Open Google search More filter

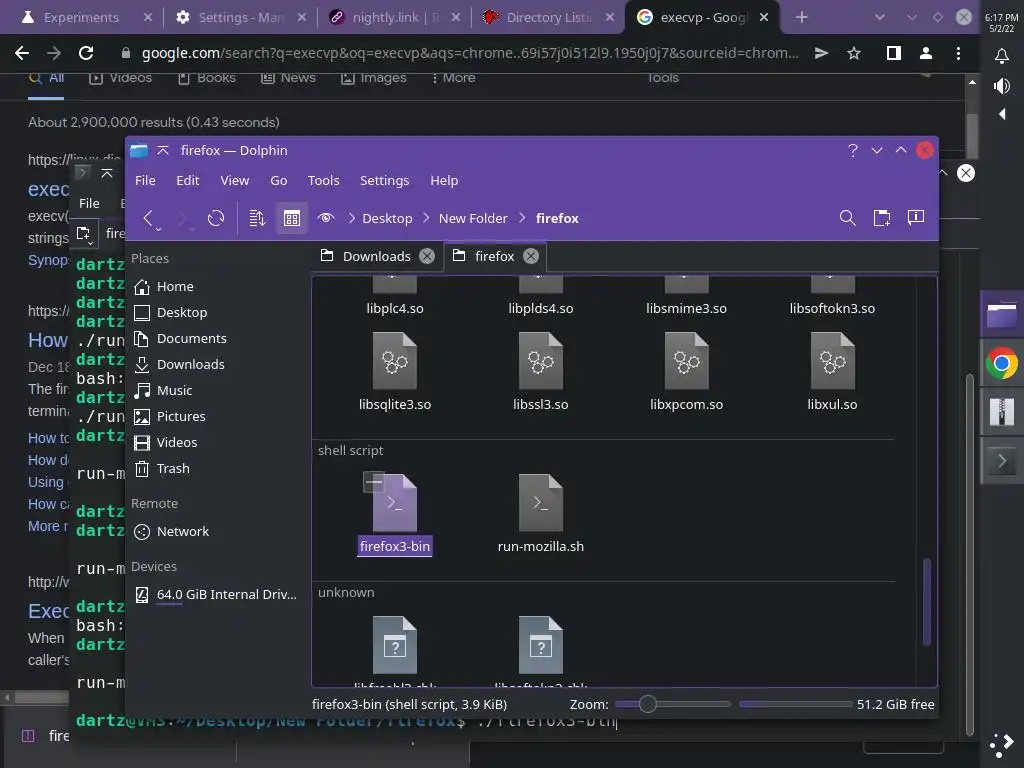click(453, 78)
